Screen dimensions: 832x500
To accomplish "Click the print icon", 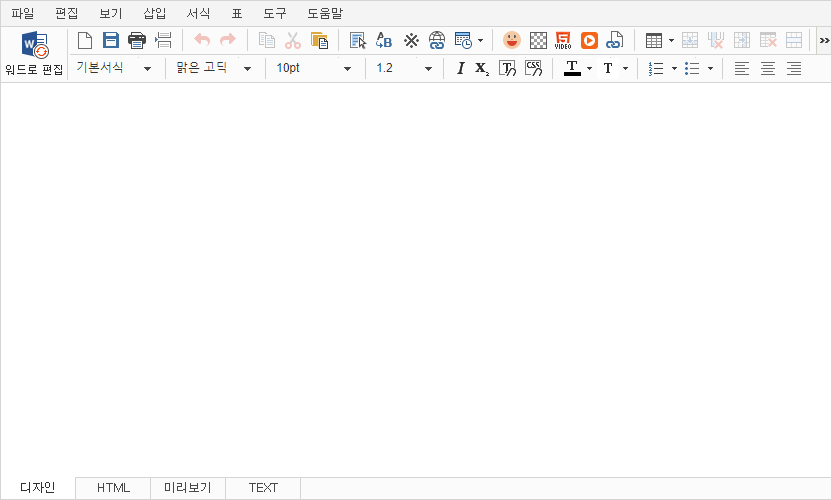I will pyautogui.click(x=137, y=40).
